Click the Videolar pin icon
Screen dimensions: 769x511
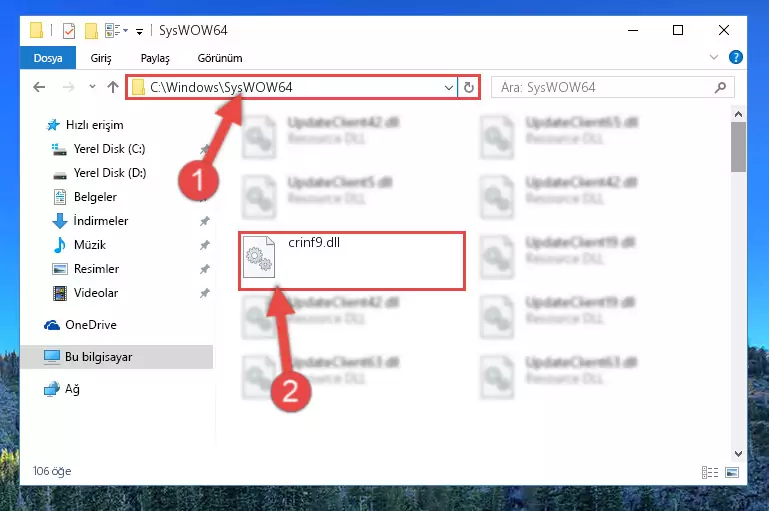click(x=205, y=293)
